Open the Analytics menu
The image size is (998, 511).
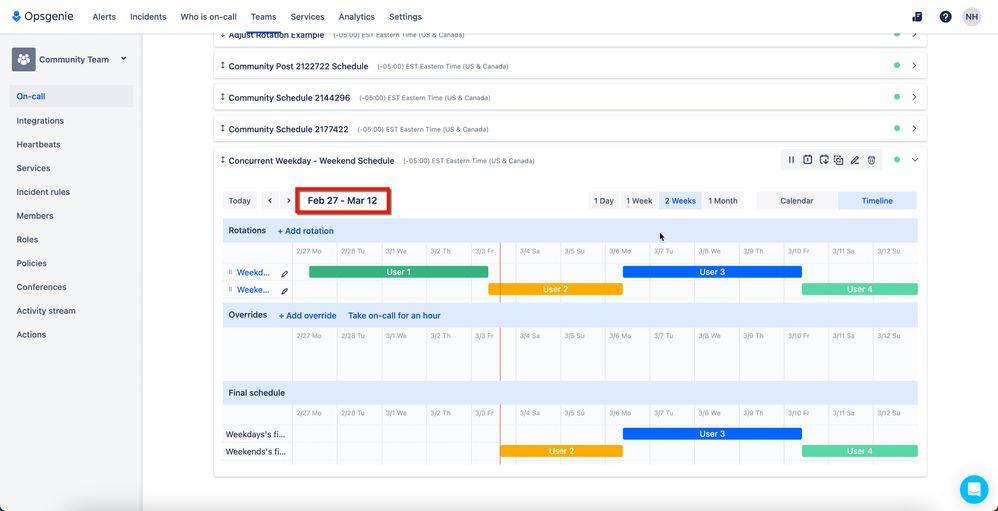pos(356,17)
